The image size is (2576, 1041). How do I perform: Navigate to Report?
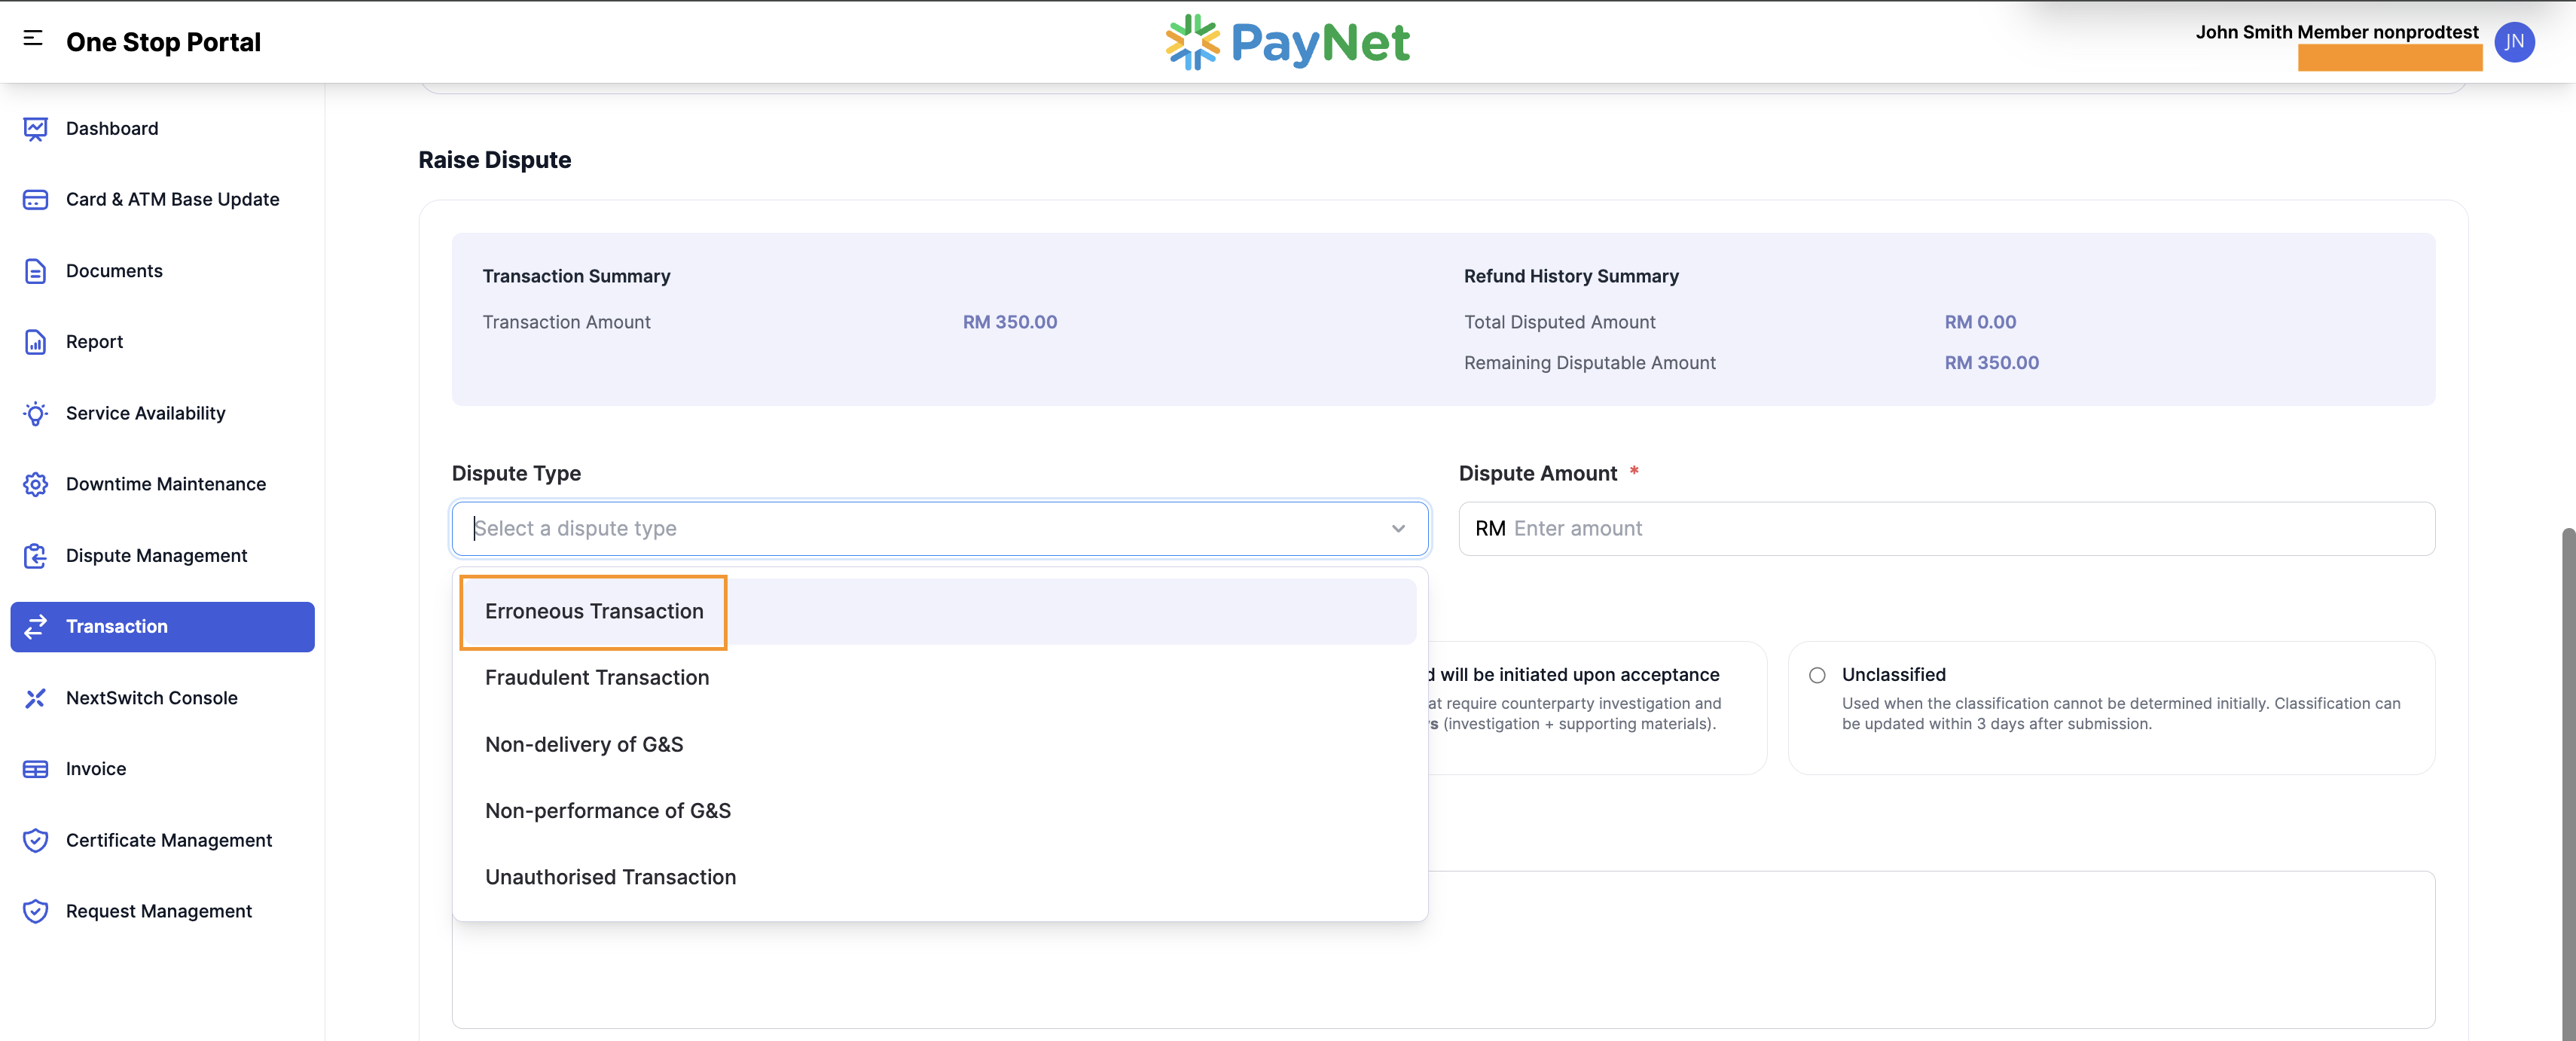[162, 342]
